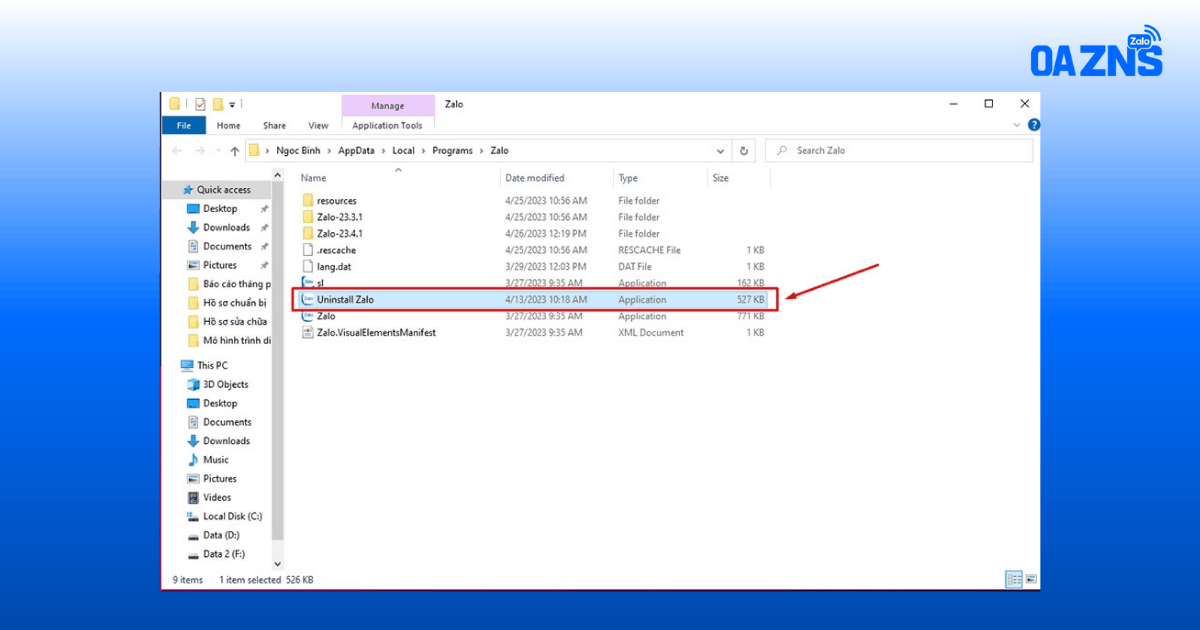
Task: Go to Programs in the breadcrumb
Action: click(x=455, y=151)
